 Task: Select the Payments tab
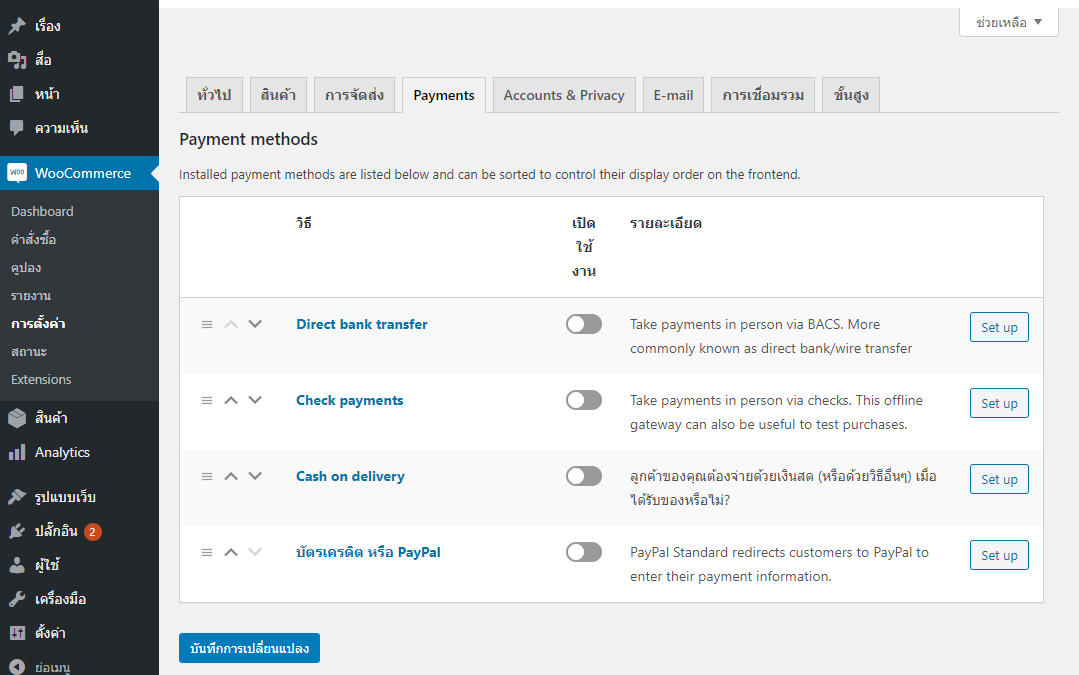(444, 95)
